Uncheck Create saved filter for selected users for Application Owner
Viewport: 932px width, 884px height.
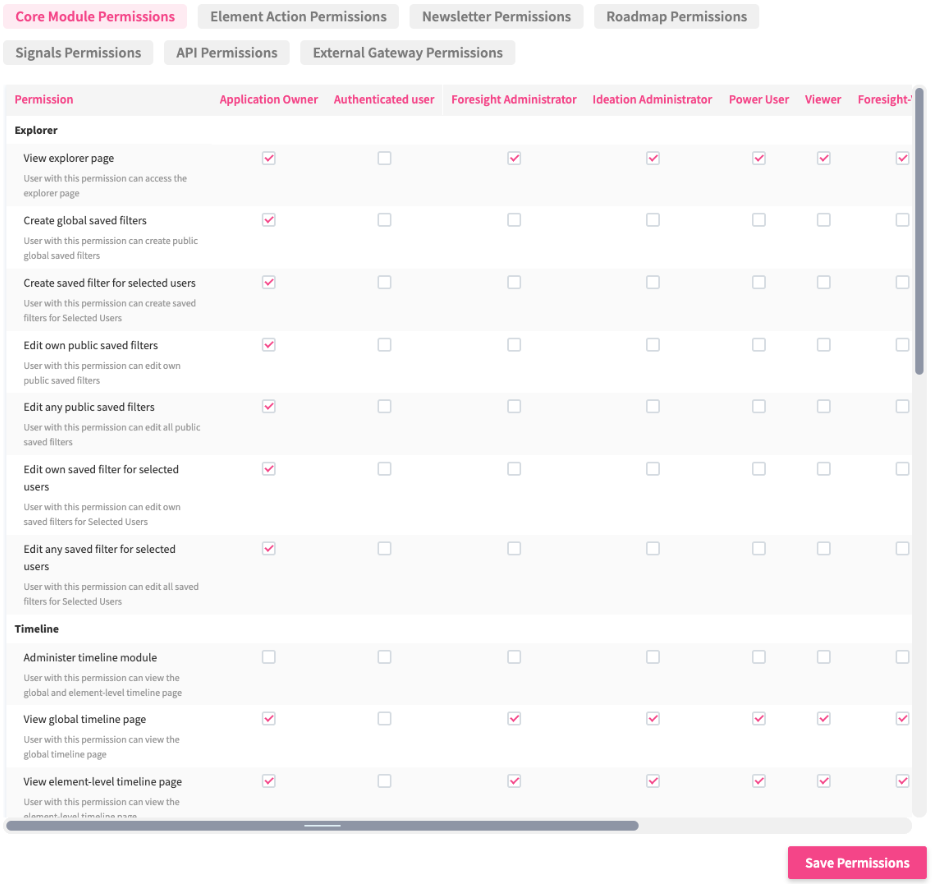[x=268, y=283]
